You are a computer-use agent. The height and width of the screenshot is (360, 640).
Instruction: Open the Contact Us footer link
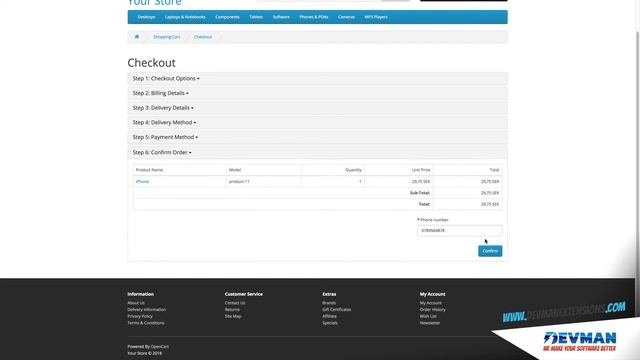coord(235,303)
